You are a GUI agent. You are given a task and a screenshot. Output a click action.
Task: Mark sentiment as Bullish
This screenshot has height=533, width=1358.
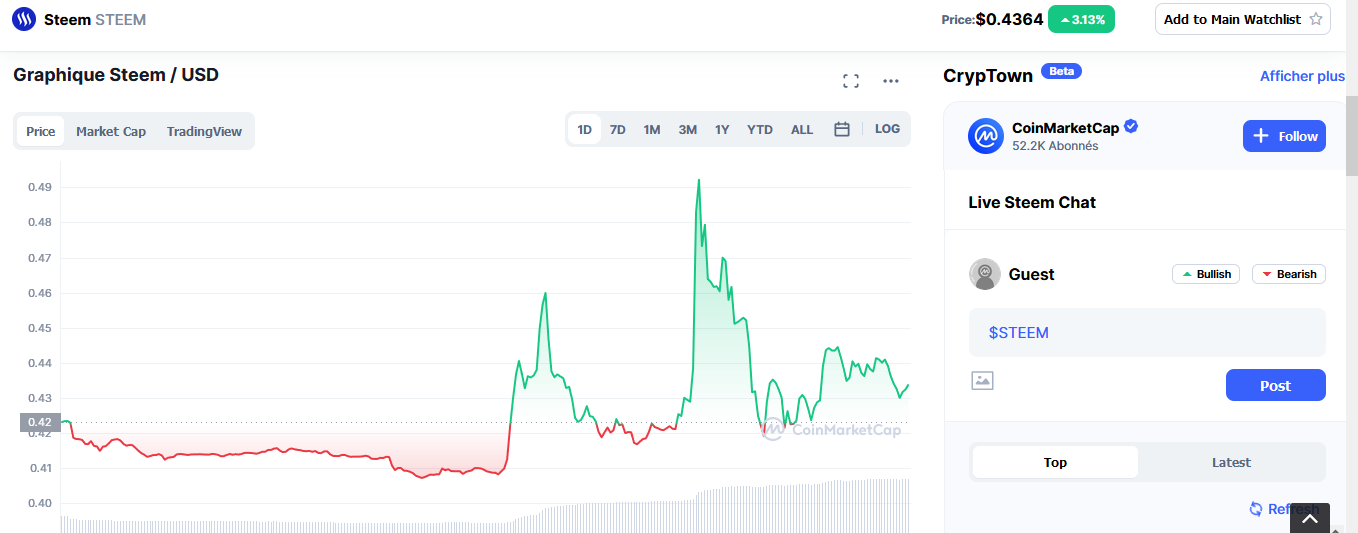[1206, 274]
